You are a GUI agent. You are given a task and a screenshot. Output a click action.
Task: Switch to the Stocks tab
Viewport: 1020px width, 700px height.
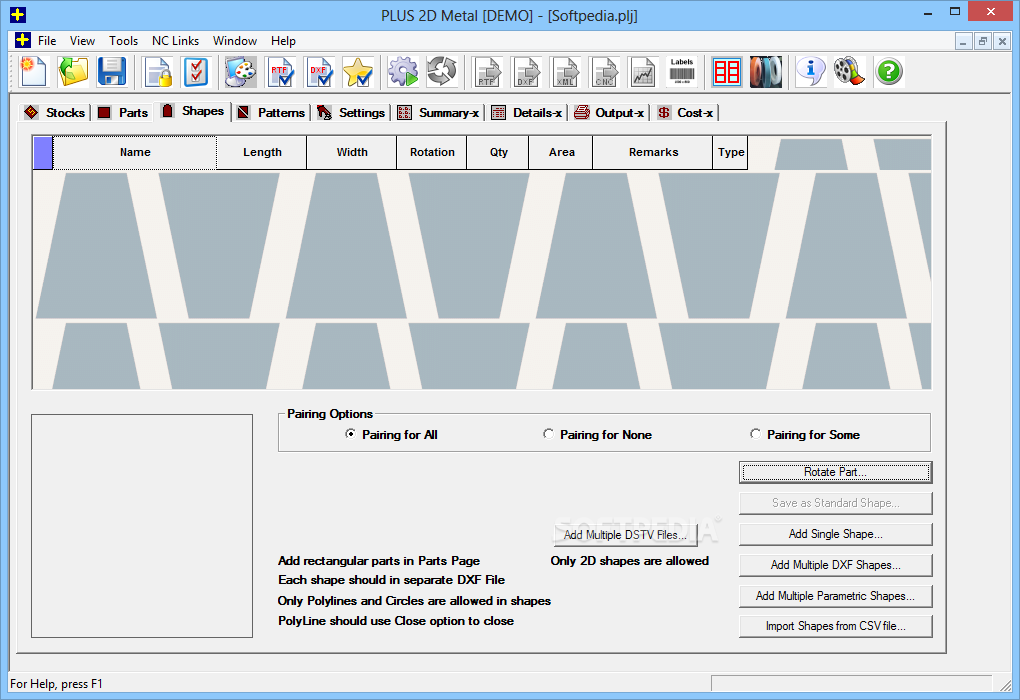(x=55, y=113)
